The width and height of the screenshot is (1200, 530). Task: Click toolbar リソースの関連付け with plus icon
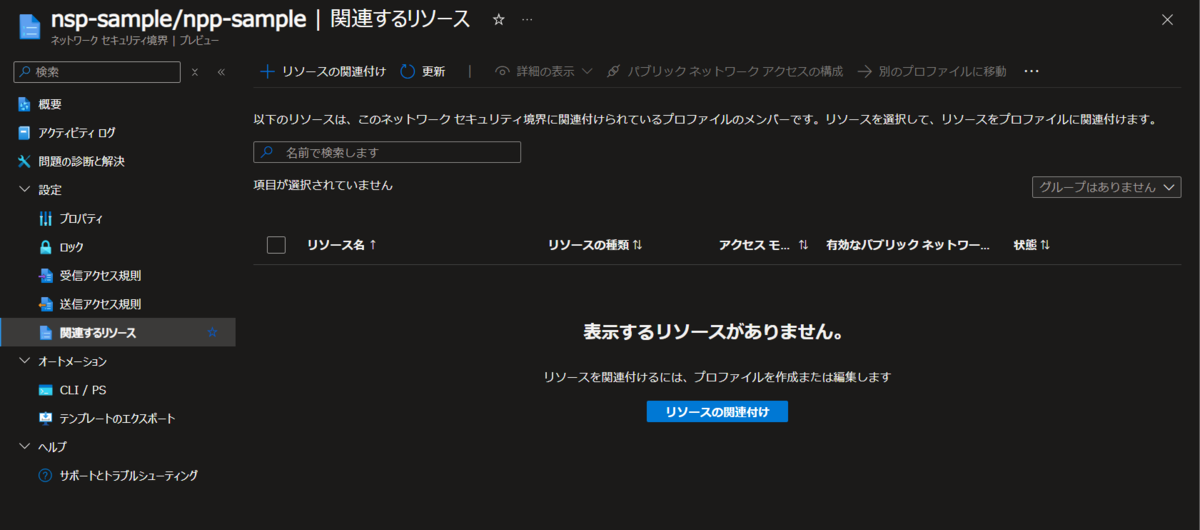coord(323,72)
